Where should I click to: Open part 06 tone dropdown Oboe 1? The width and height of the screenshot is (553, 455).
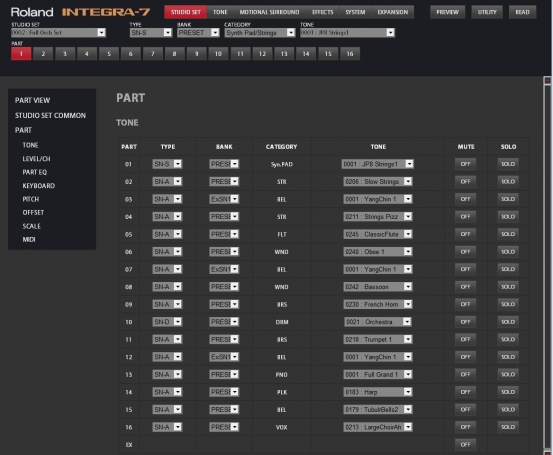[377, 251]
